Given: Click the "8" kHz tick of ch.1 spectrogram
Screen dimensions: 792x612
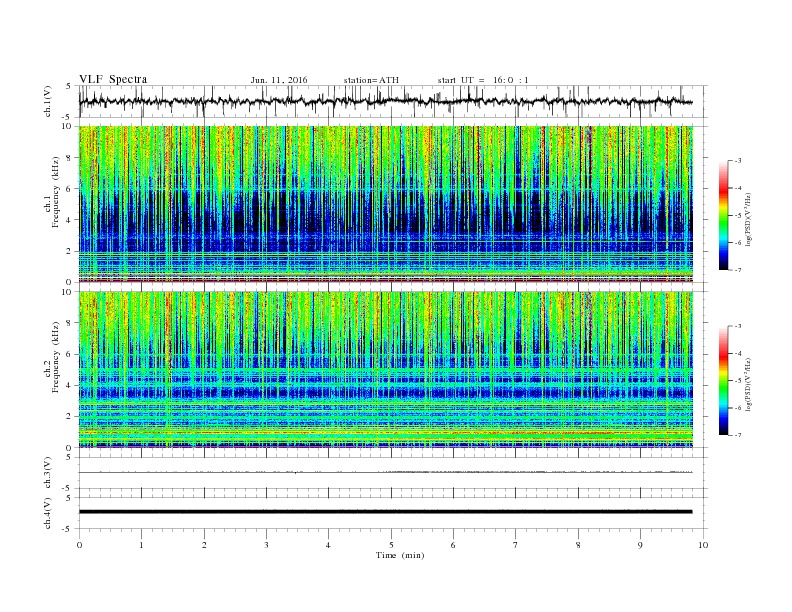Looking at the screenshot, I should [x=69, y=158].
